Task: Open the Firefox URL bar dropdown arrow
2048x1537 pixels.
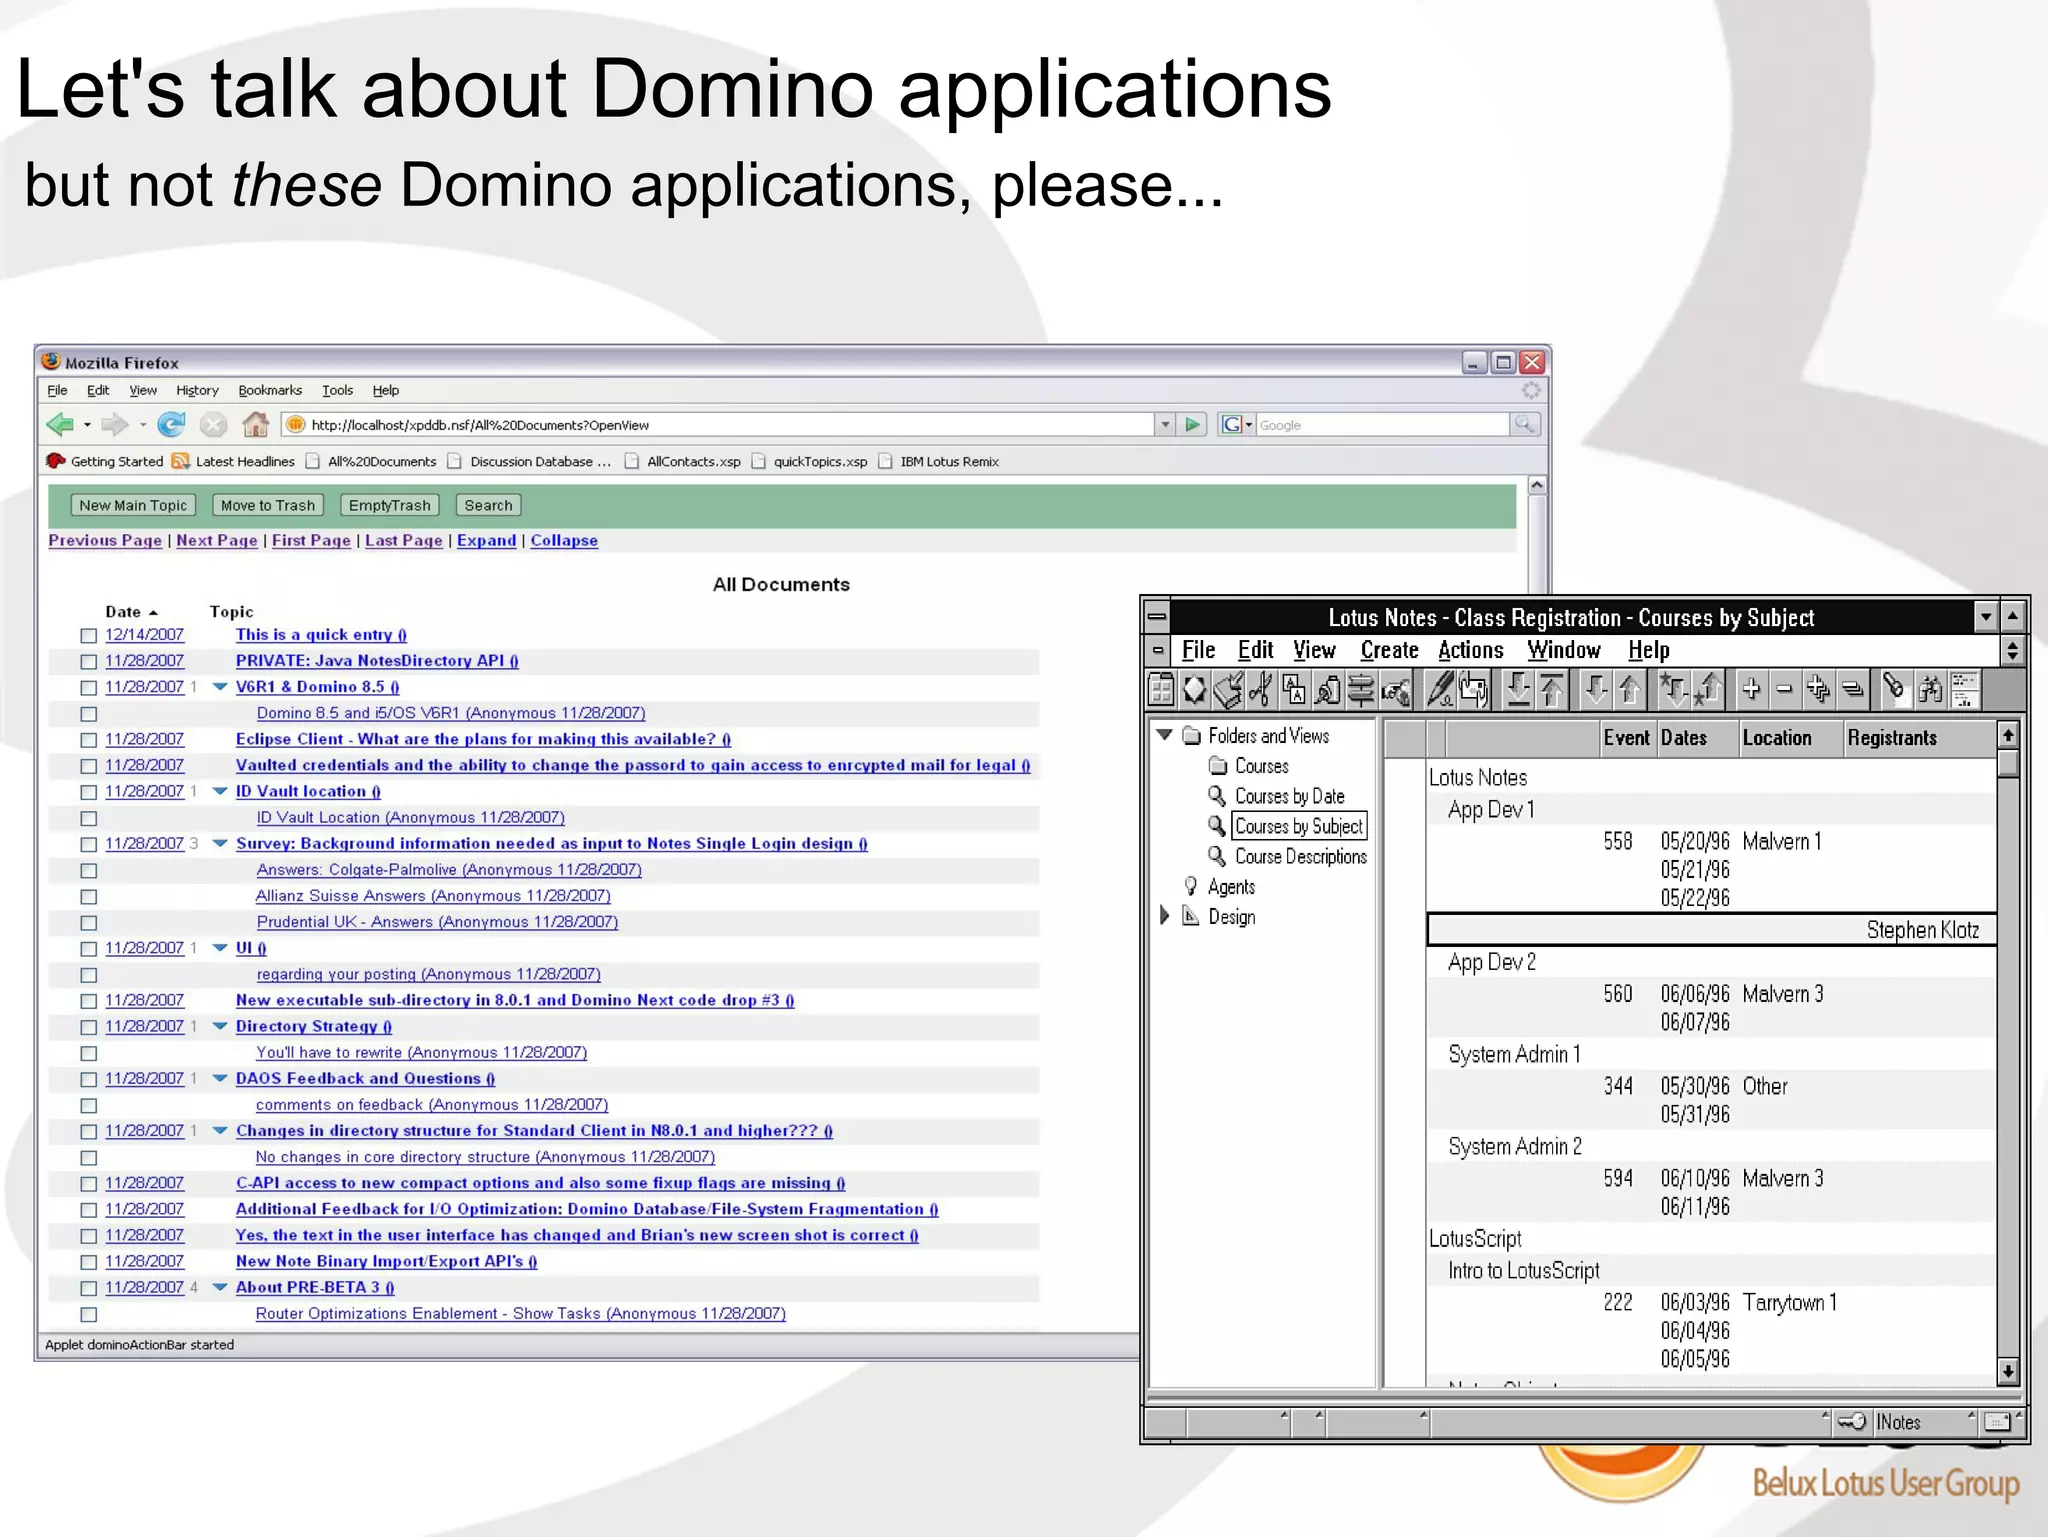Action: point(1165,425)
